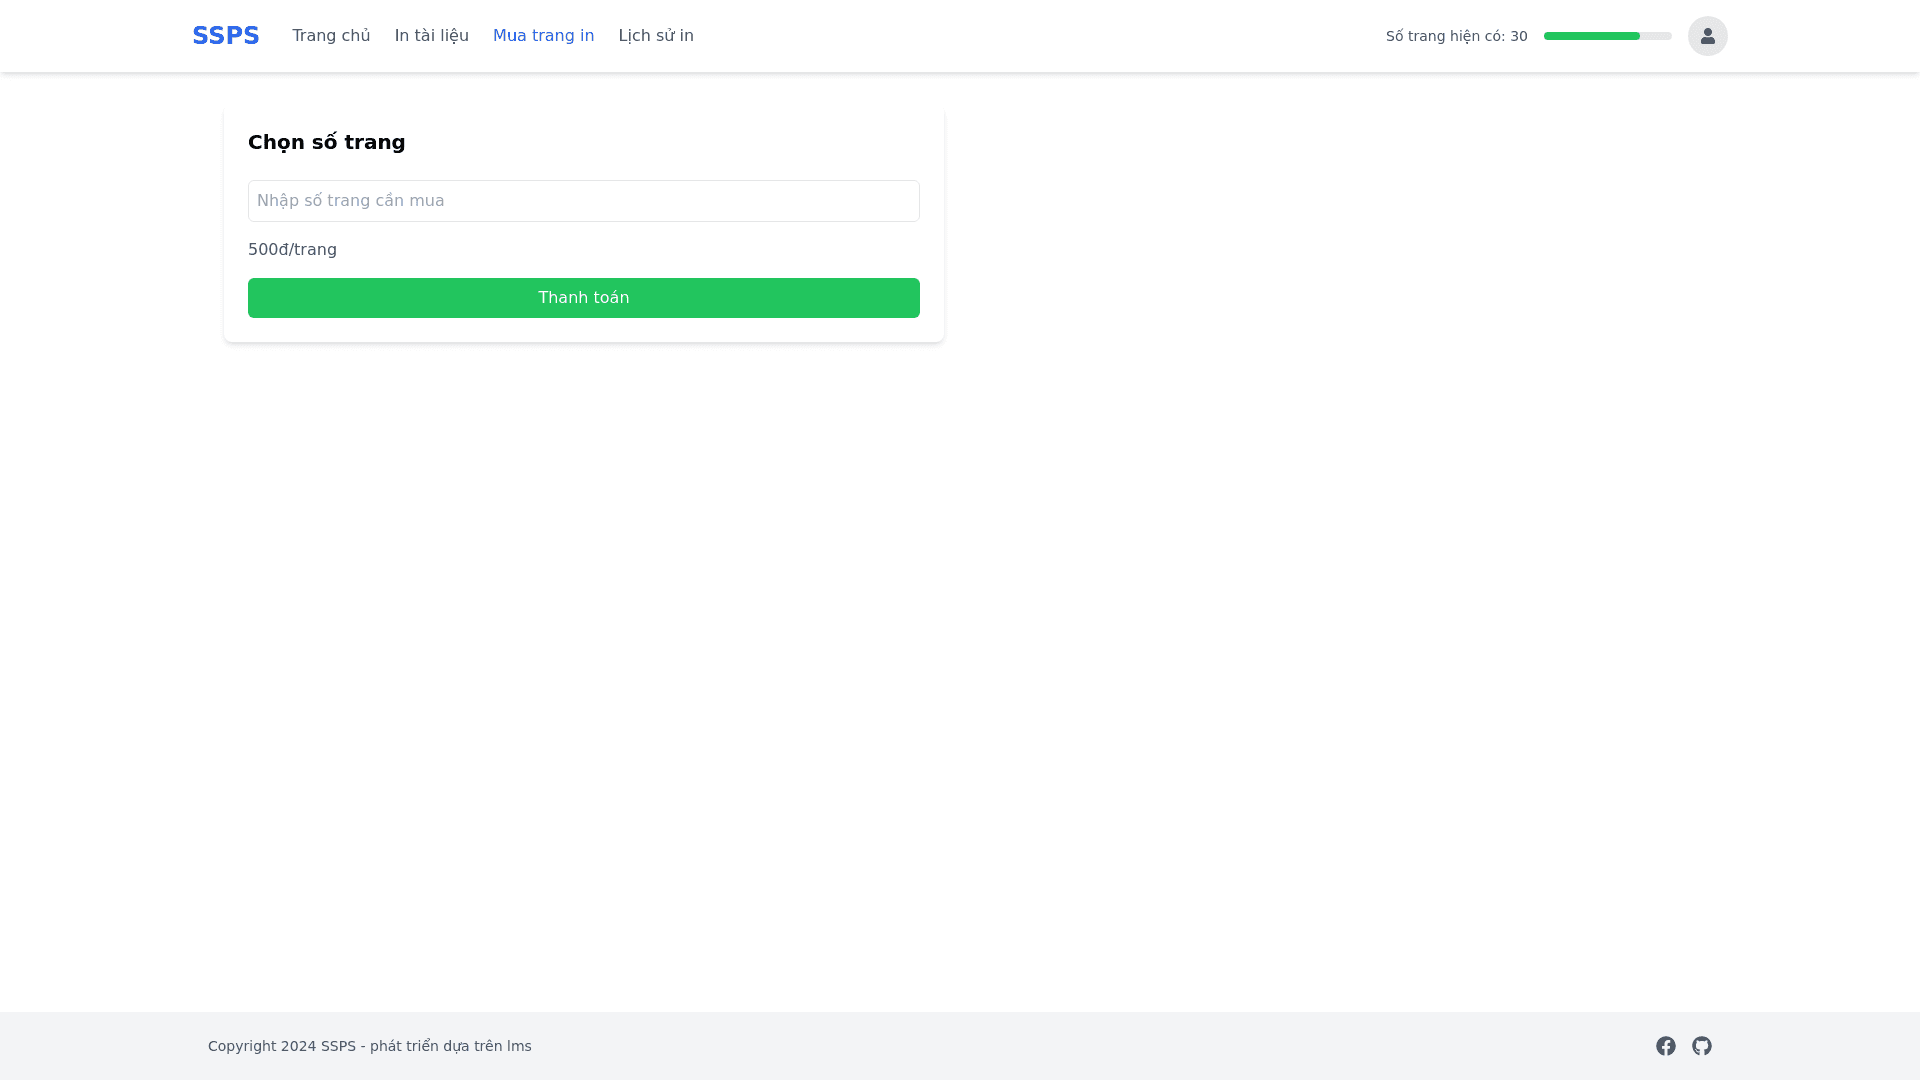1920x1080 pixels.
Task: Click the phát triển dựa trên footer phrase
Action: 435,1046
